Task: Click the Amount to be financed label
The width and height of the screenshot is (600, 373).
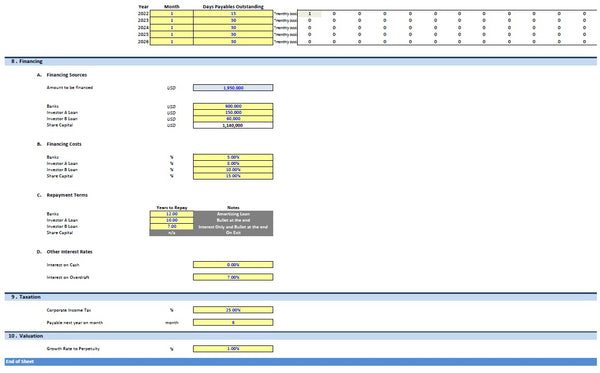Action: (70, 88)
